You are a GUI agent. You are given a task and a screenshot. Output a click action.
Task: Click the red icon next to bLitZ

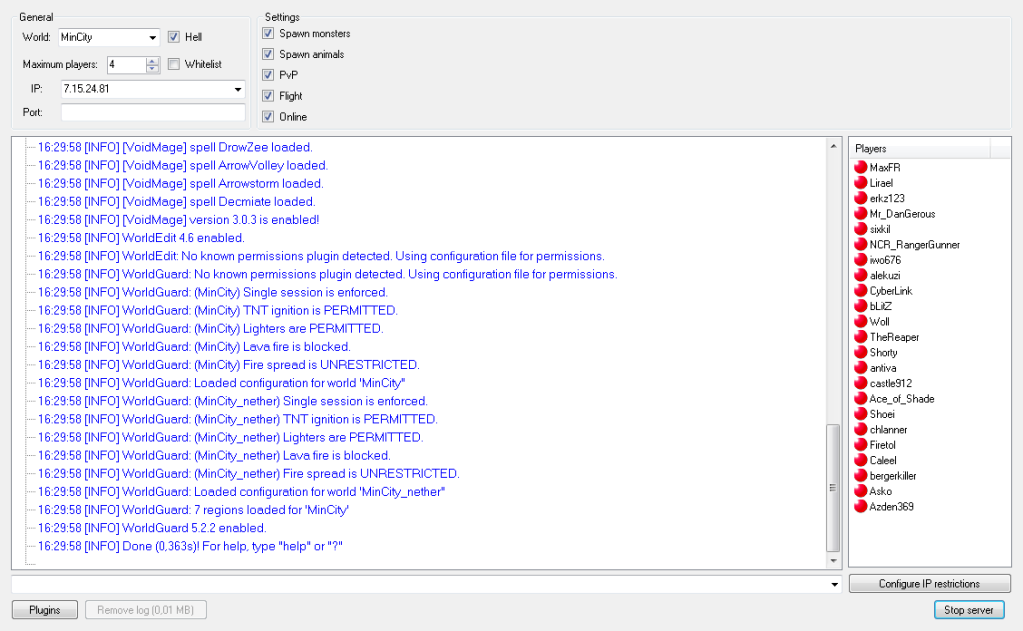tap(861, 306)
